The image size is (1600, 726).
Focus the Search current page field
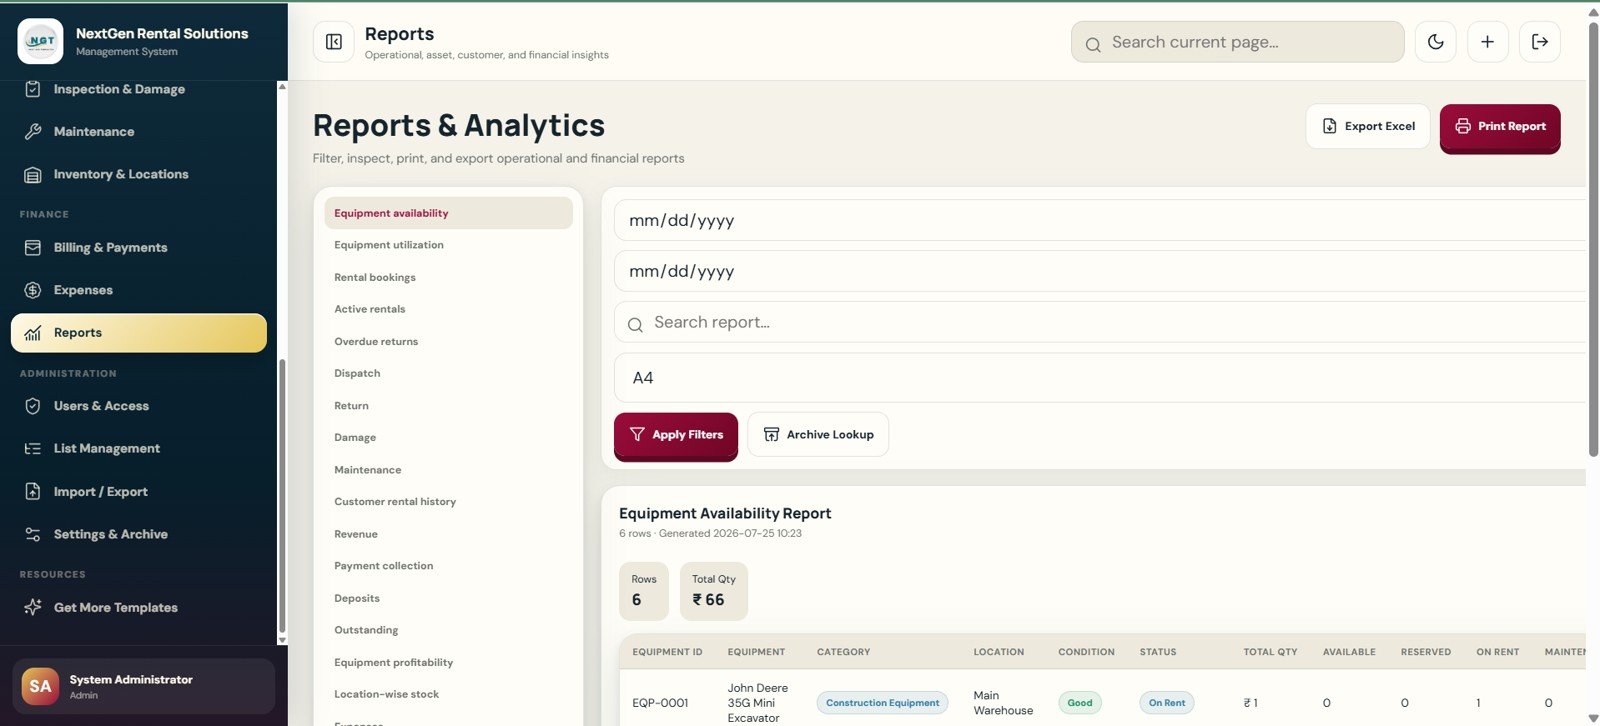click(x=1238, y=42)
